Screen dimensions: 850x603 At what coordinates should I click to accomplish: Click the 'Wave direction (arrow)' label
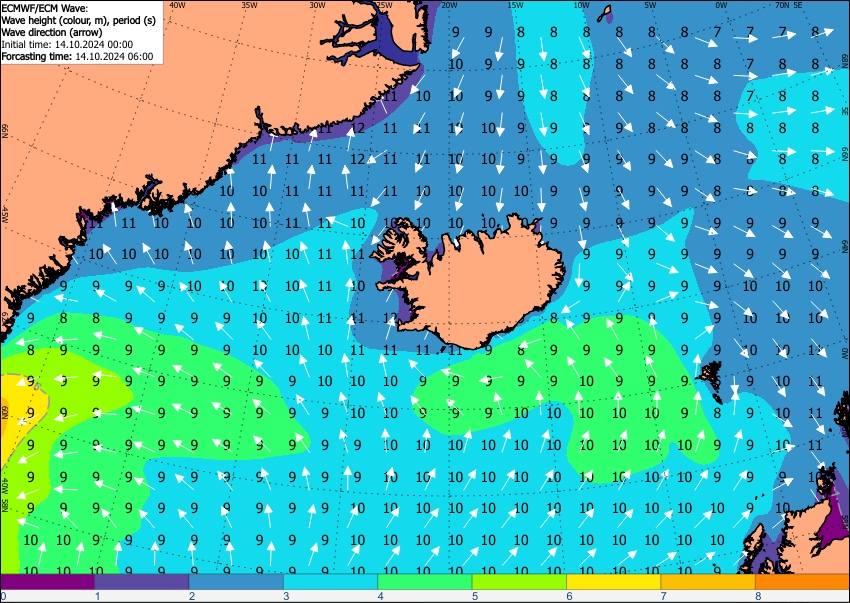point(51,32)
